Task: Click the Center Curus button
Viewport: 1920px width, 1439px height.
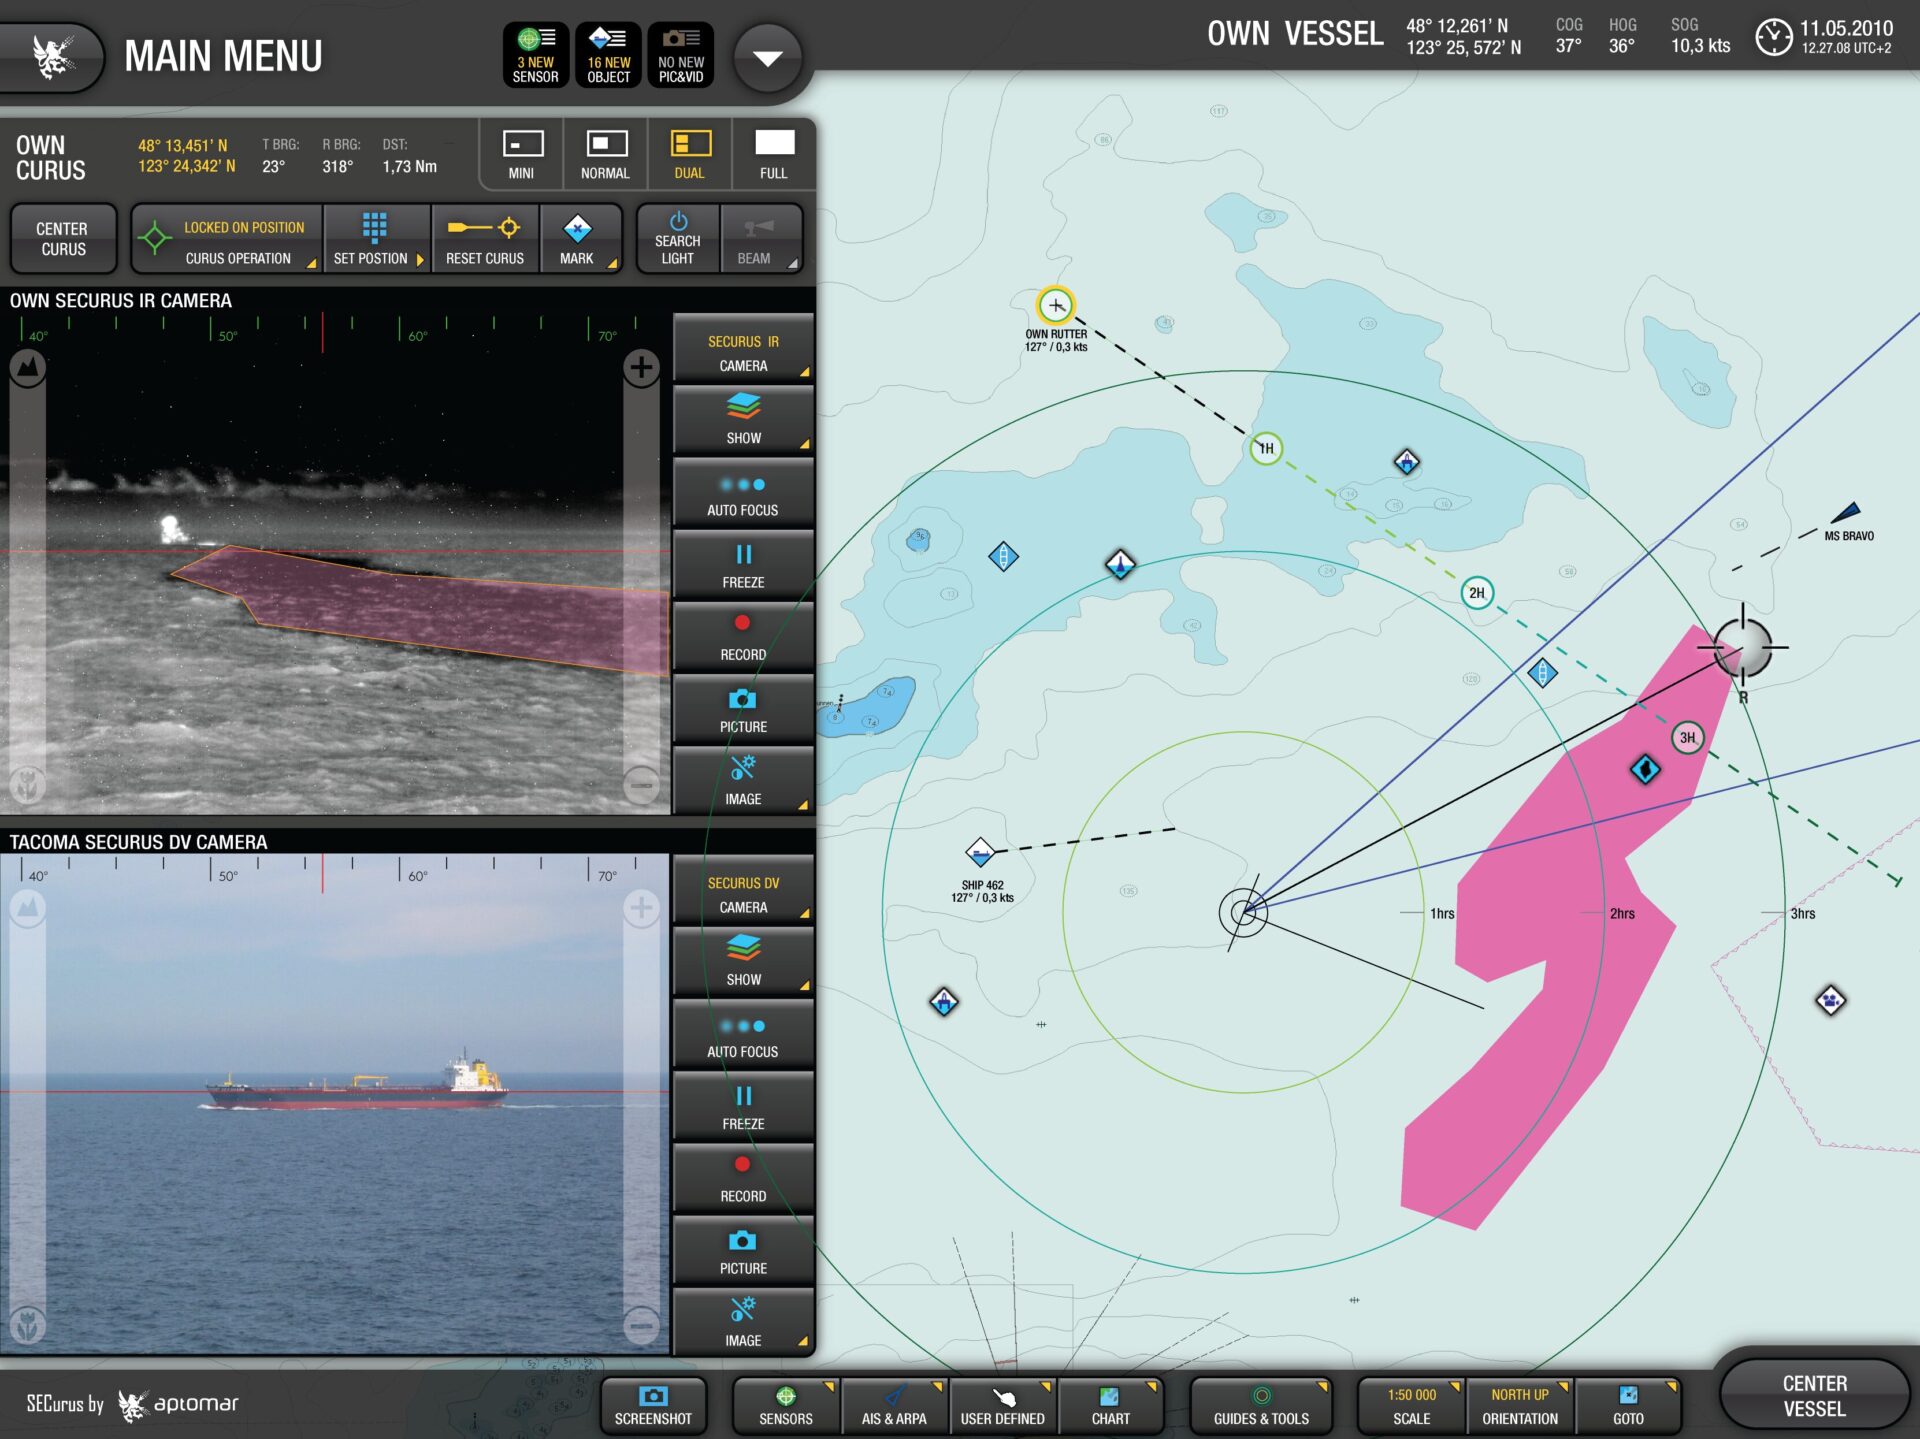Action: coord(63,239)
